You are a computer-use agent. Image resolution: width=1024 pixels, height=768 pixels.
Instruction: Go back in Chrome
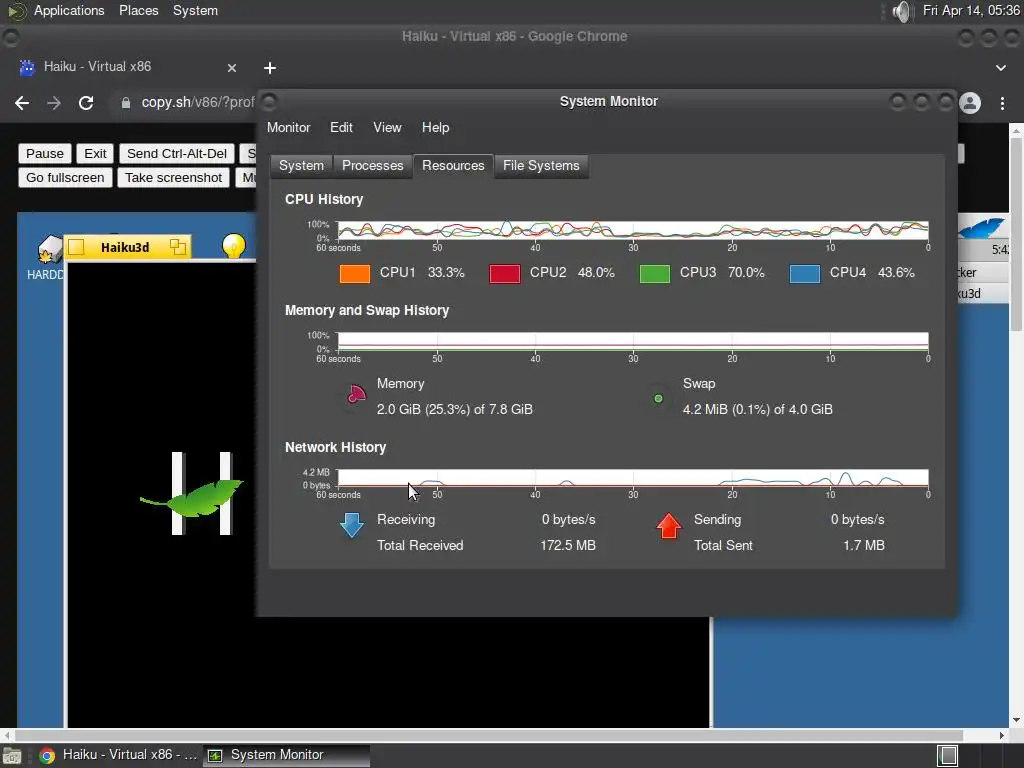22,103
